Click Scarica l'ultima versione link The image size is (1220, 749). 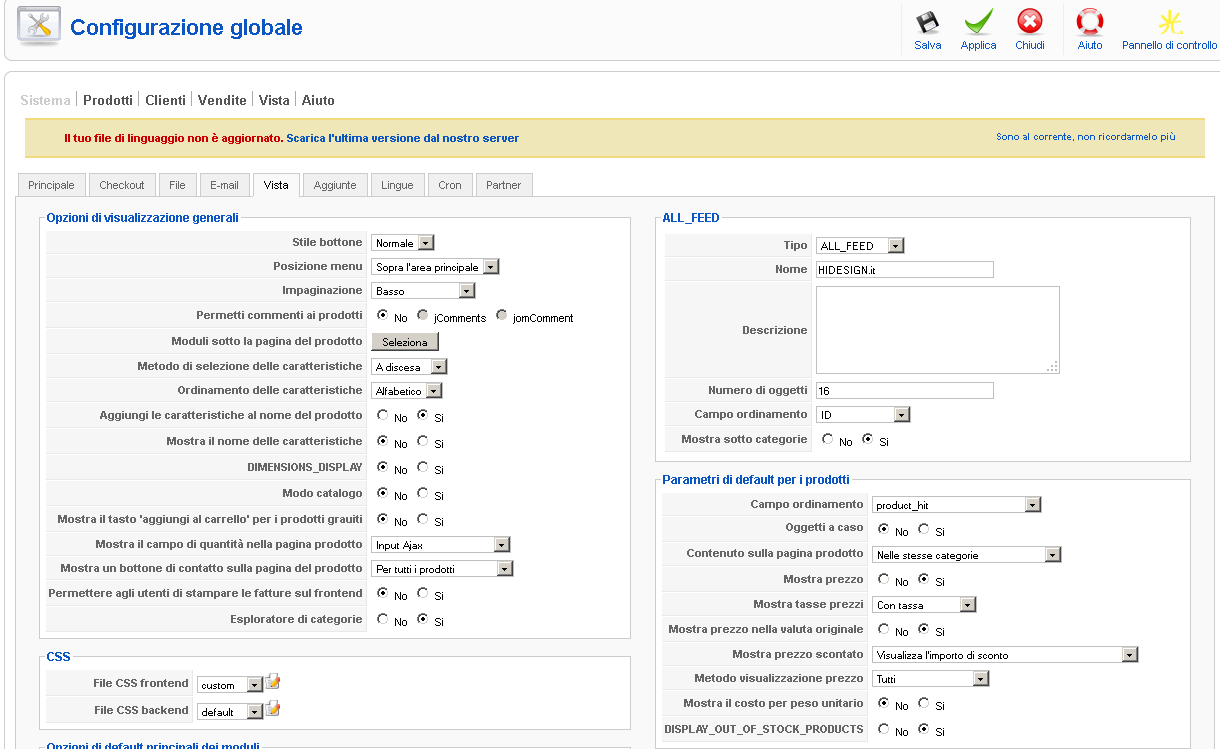403,138
